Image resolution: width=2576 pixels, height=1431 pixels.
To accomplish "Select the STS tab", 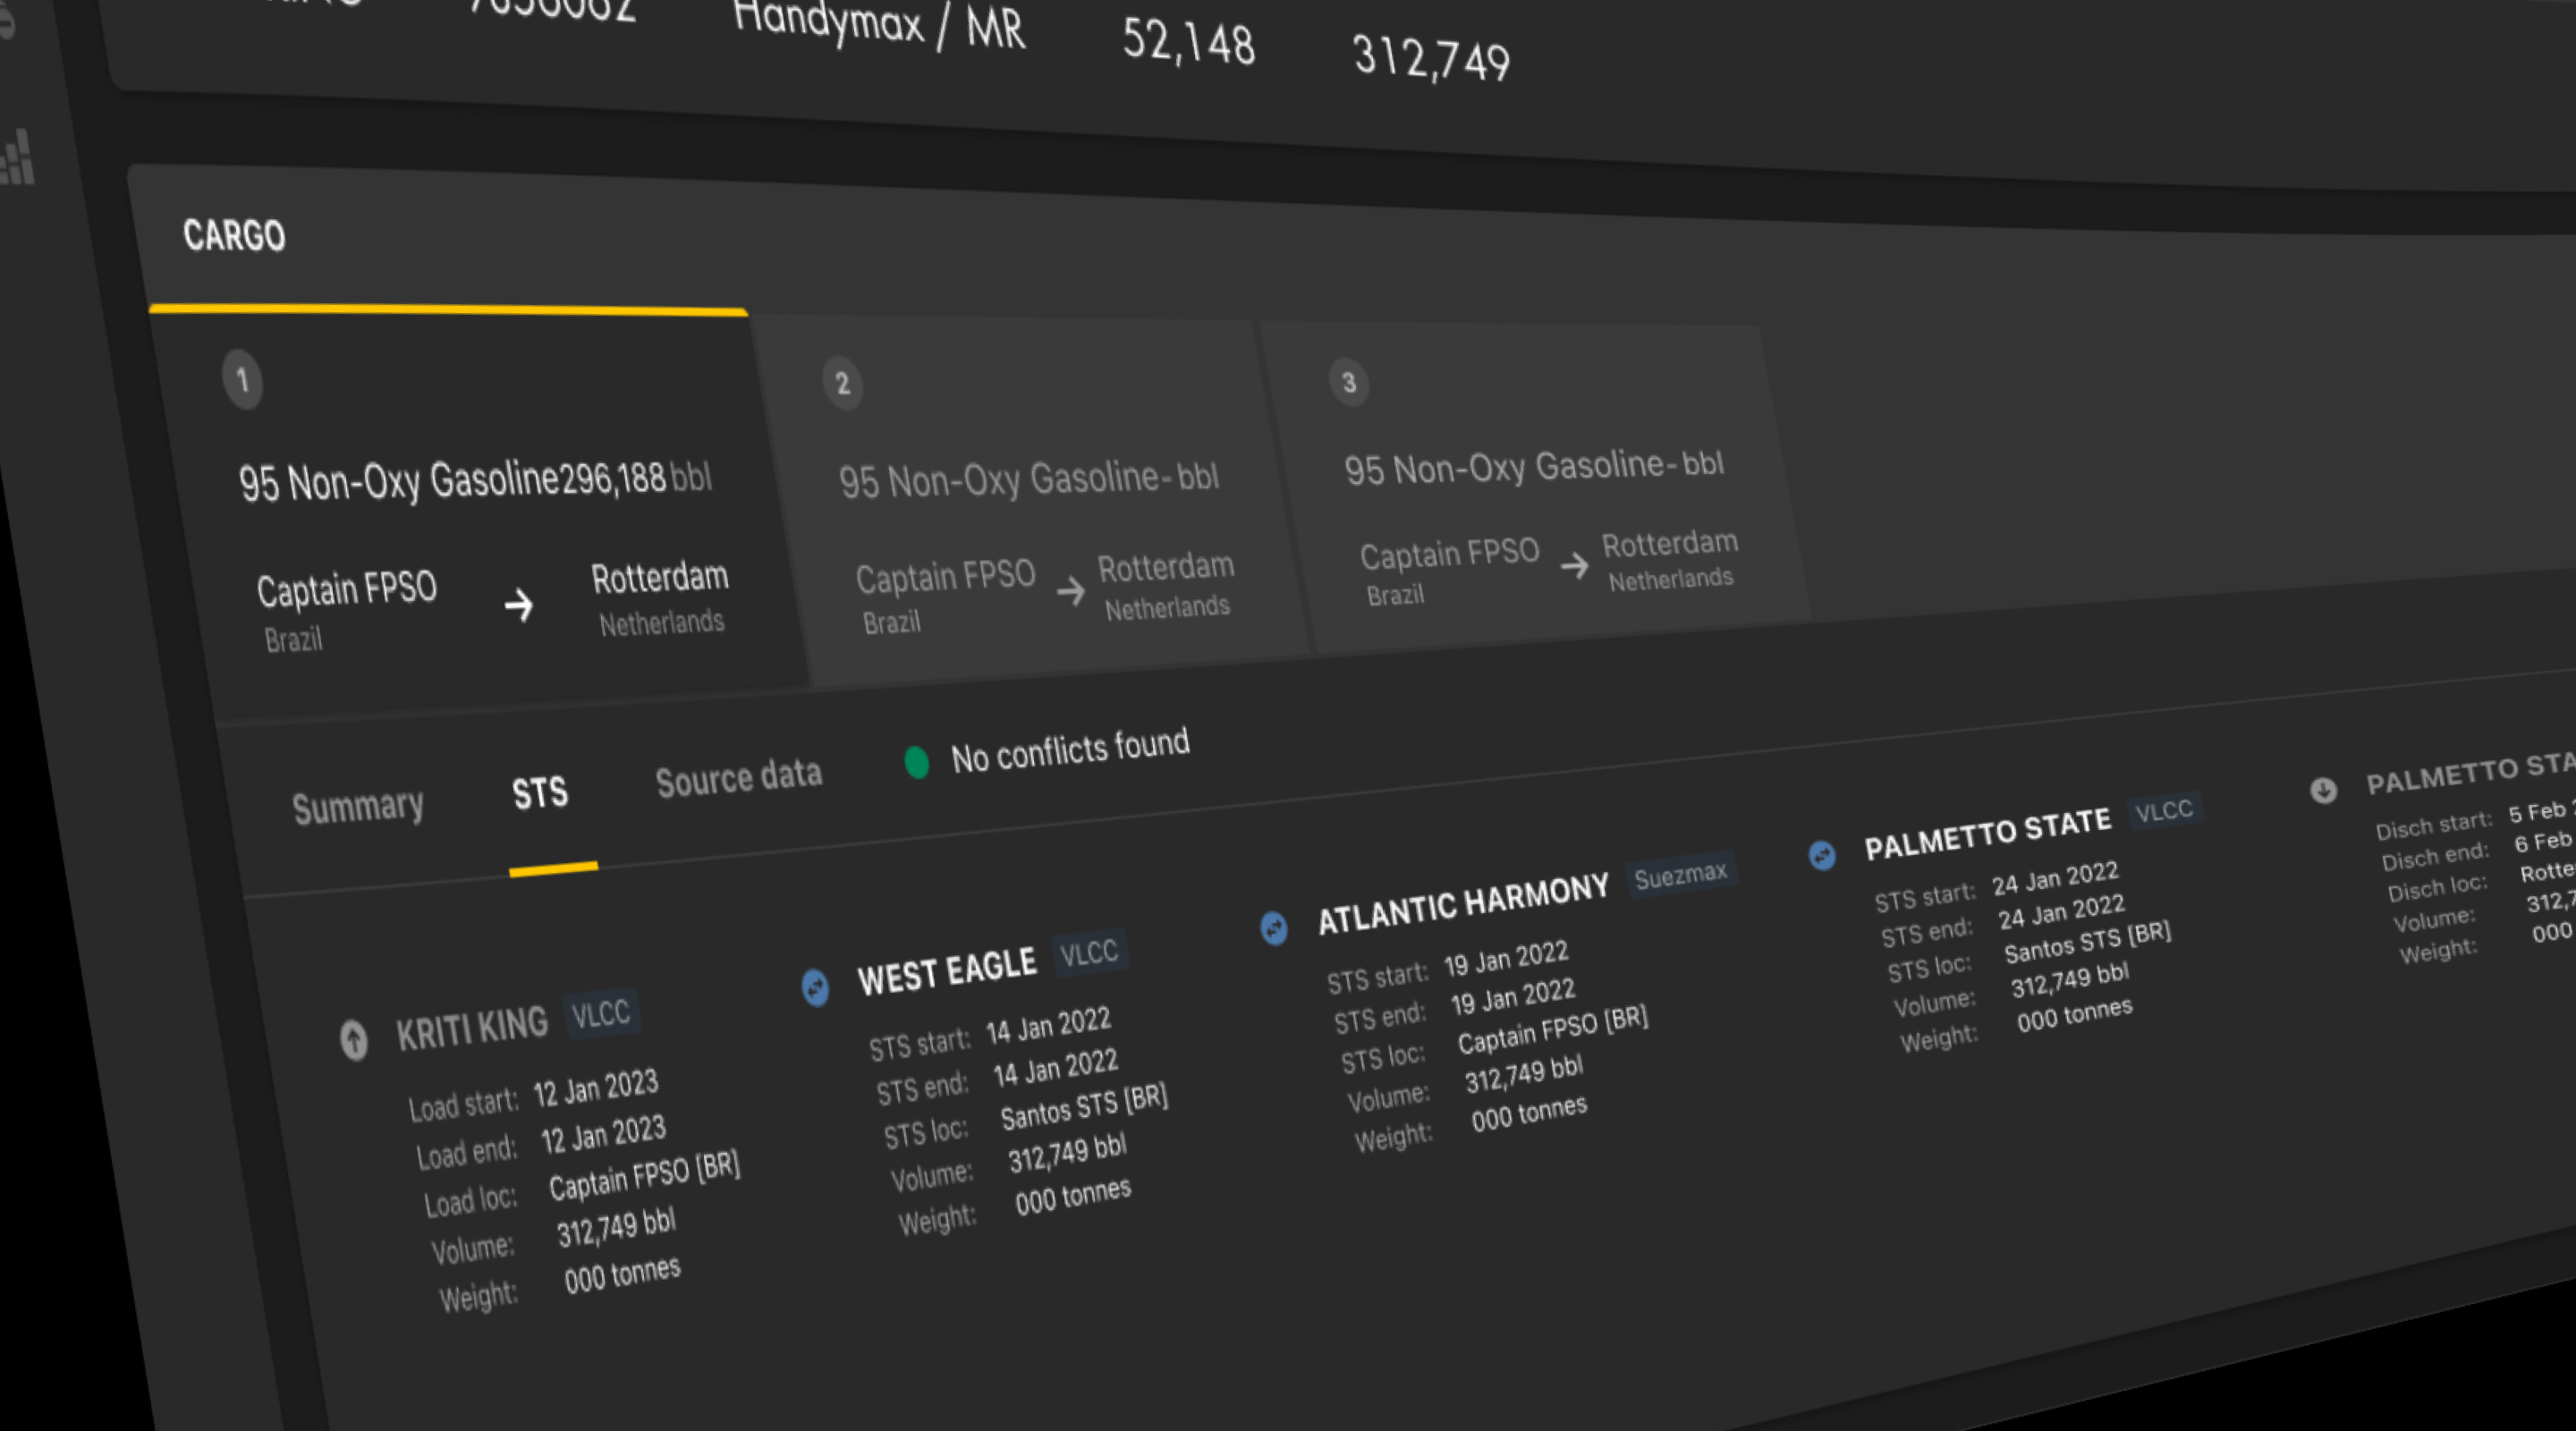I will click(x=540, y=793).
